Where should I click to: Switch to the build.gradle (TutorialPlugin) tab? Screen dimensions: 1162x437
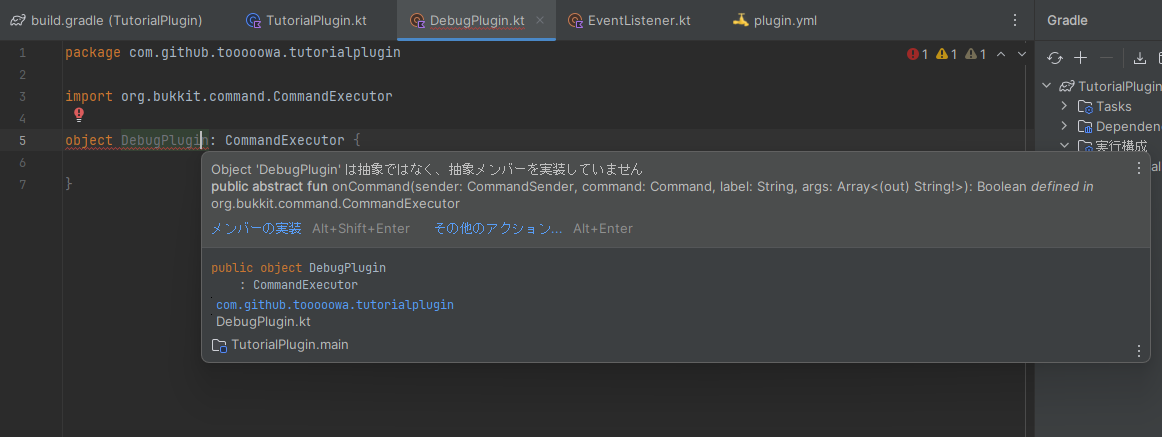click(x=107, y=21)
